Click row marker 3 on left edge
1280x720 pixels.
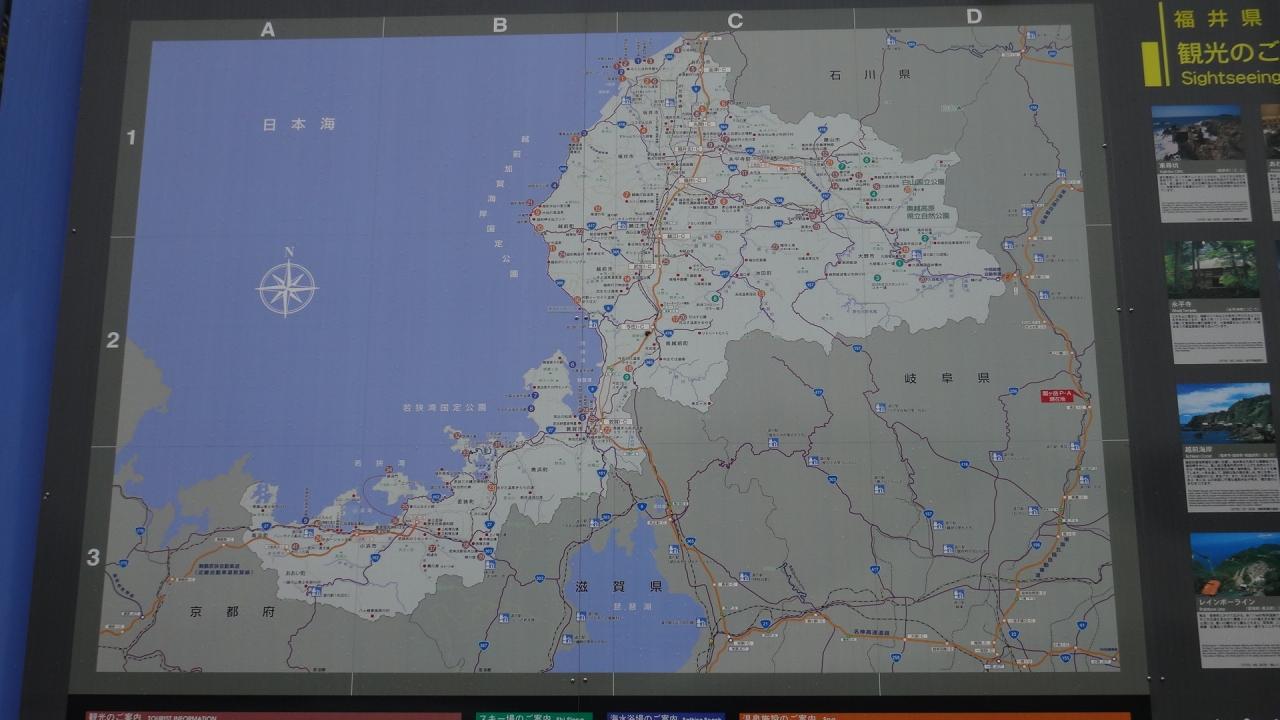click(93, 557)
